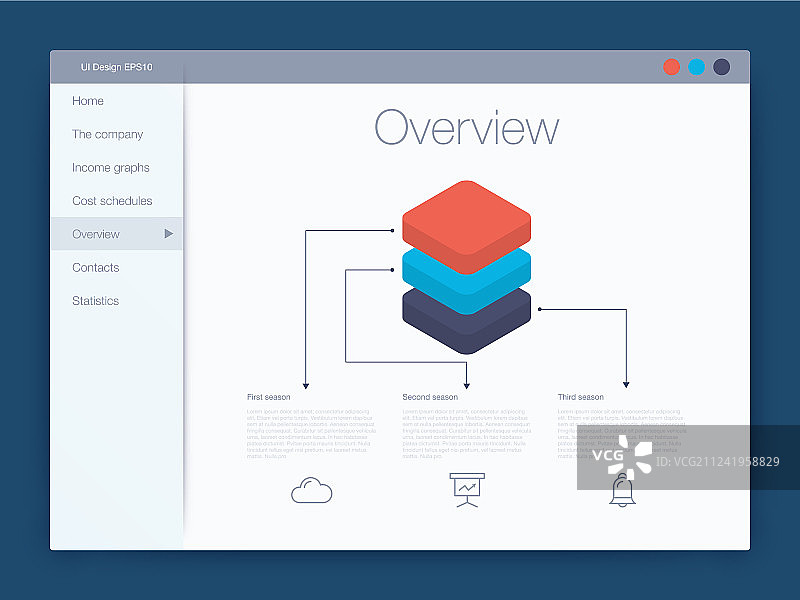Click the dark navy circle in title bar
The height and width of the screenshot is (600, 800).
[x=721, y=67]
